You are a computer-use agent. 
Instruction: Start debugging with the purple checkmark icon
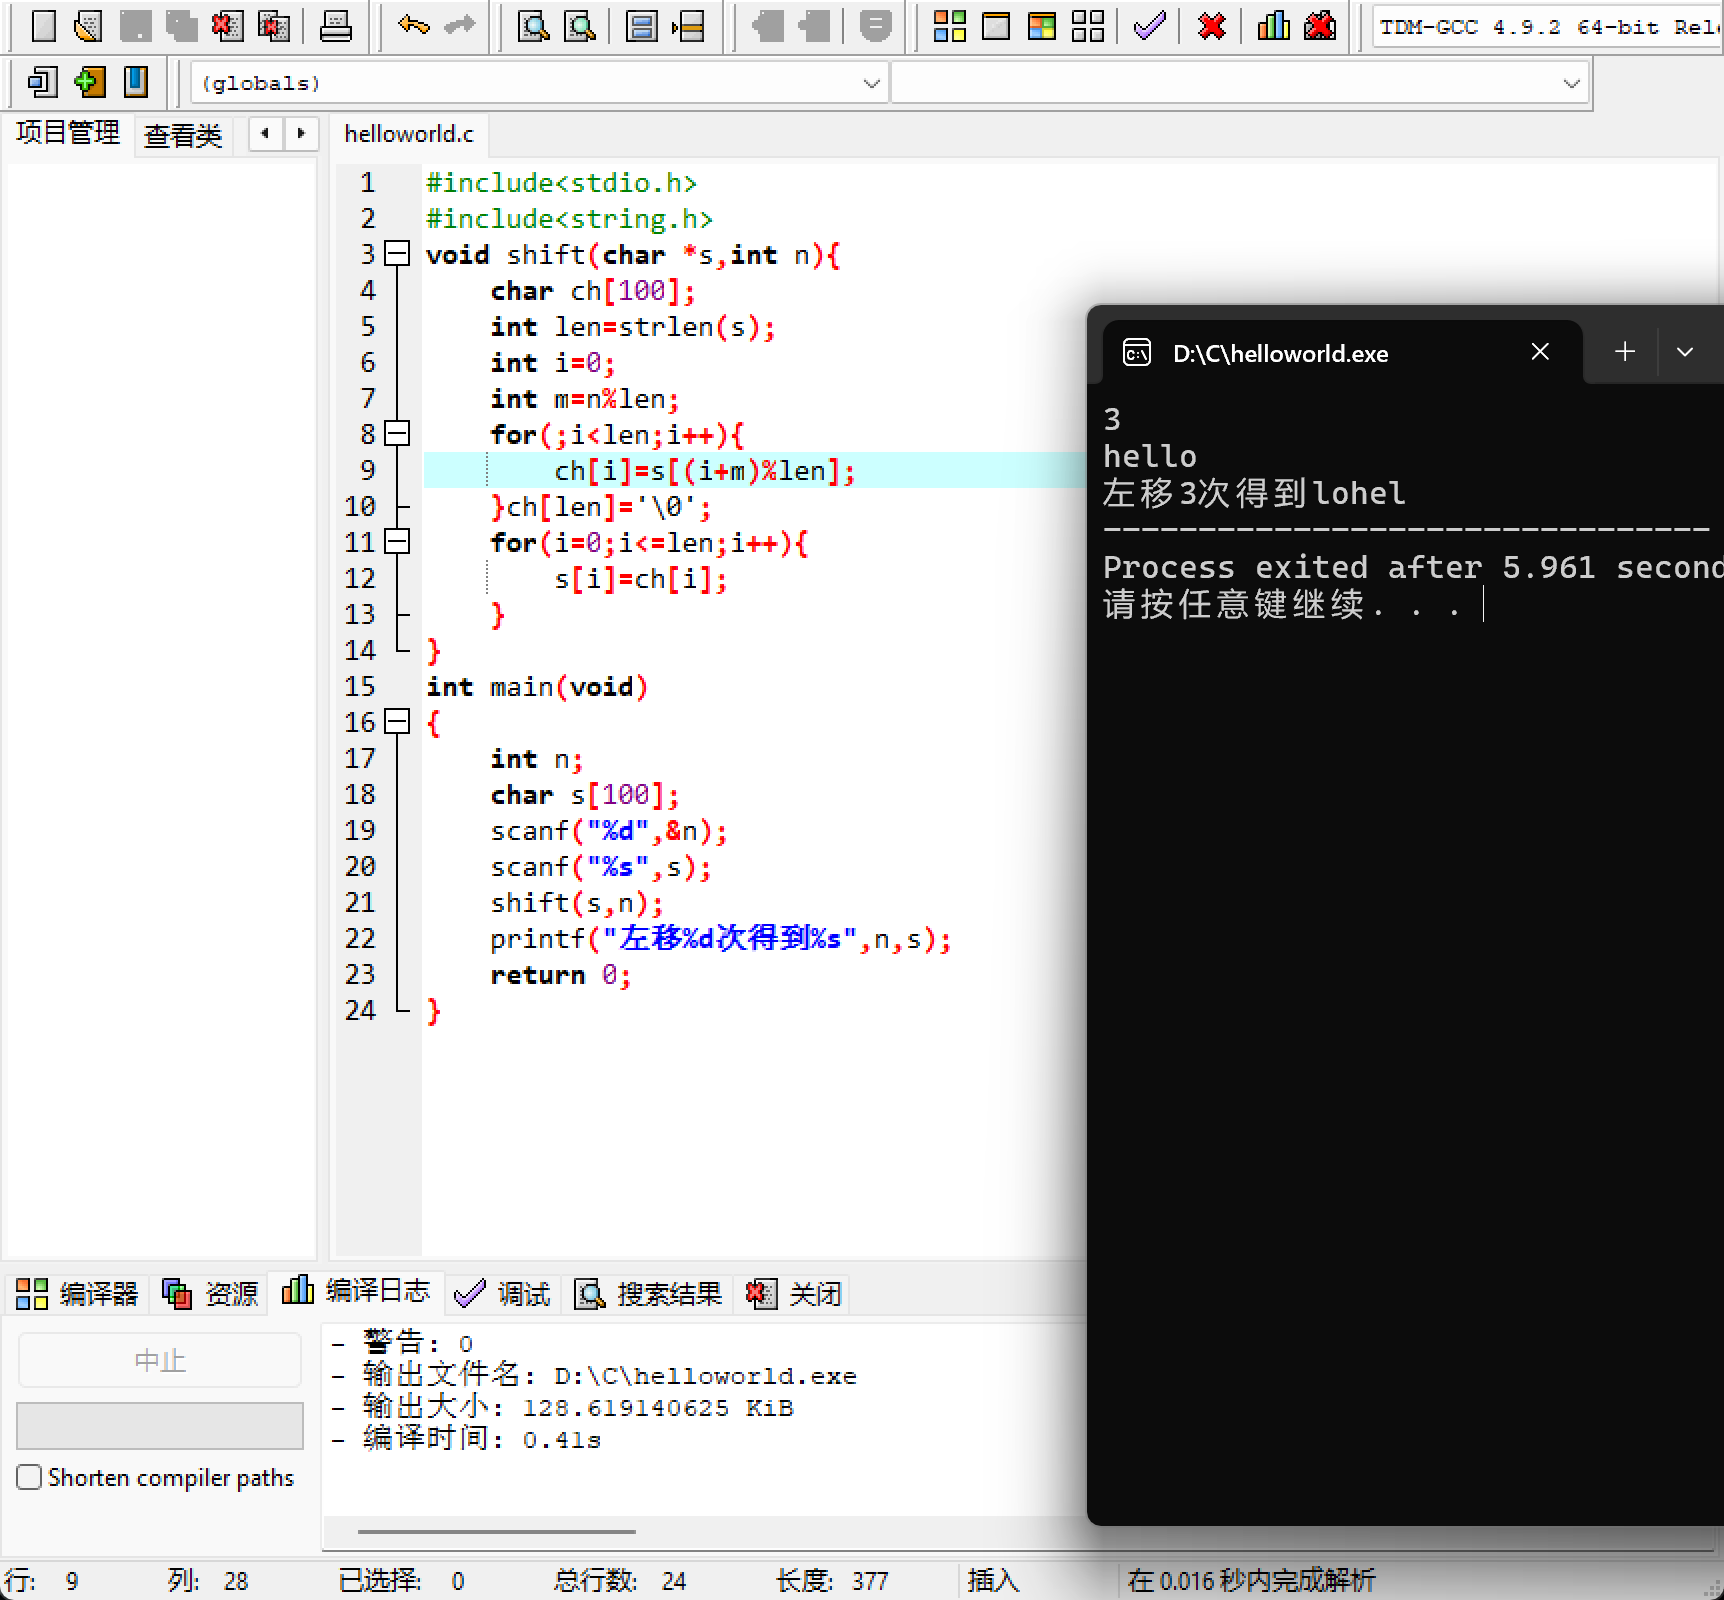(x=1150, y=26)
